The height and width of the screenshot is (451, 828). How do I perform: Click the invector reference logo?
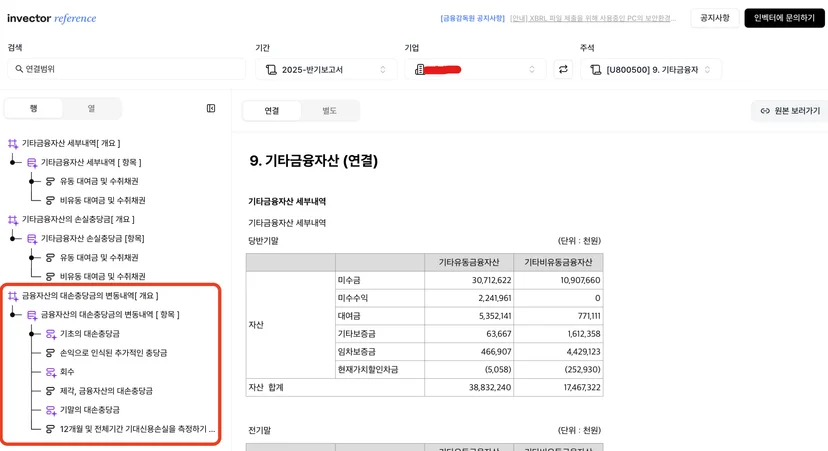52,18
